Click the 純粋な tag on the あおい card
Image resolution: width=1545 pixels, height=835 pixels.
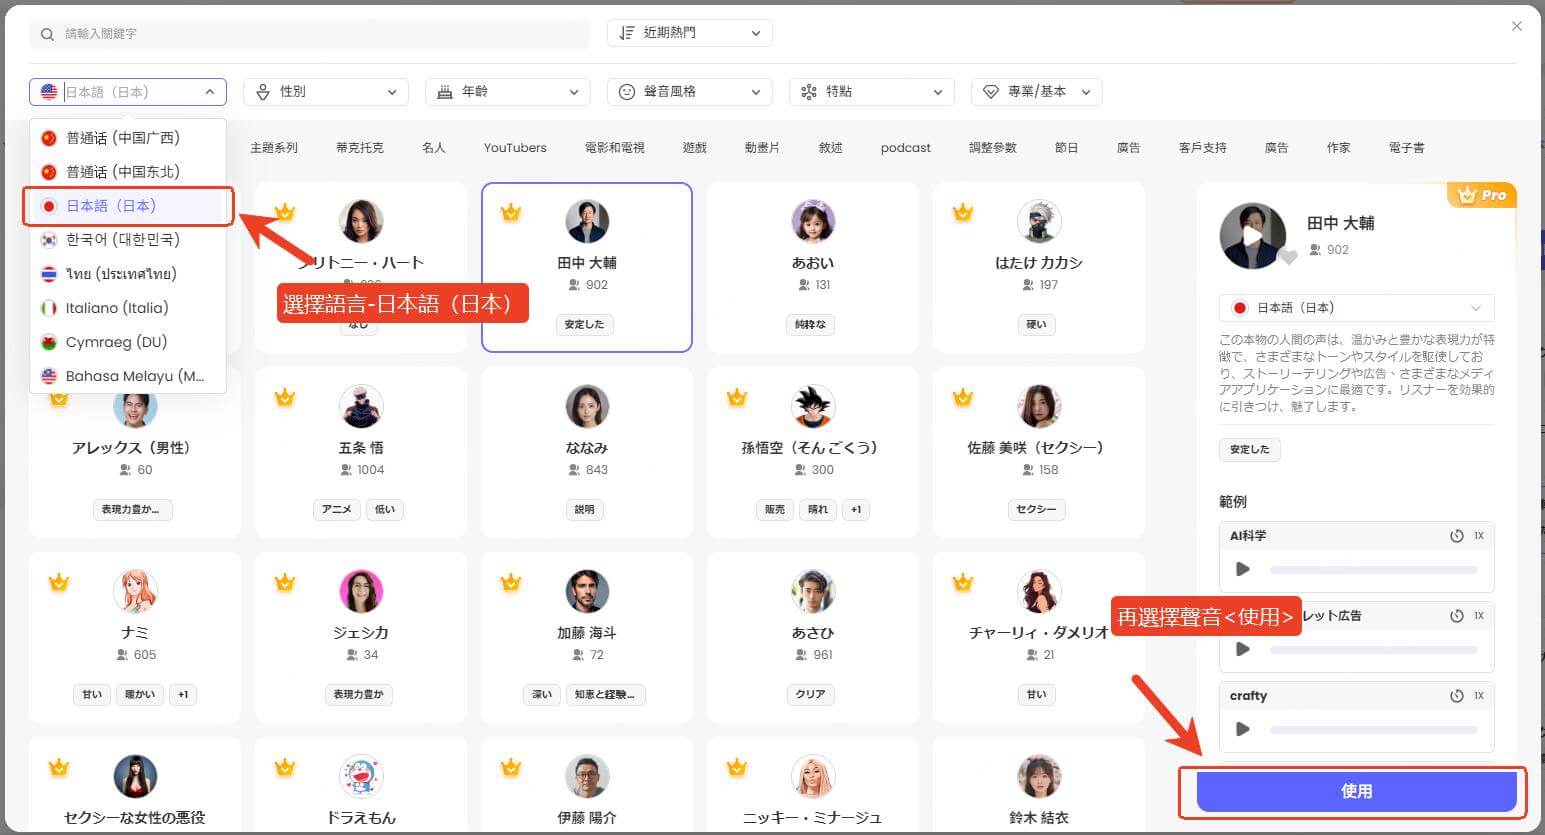pos(810,325)
